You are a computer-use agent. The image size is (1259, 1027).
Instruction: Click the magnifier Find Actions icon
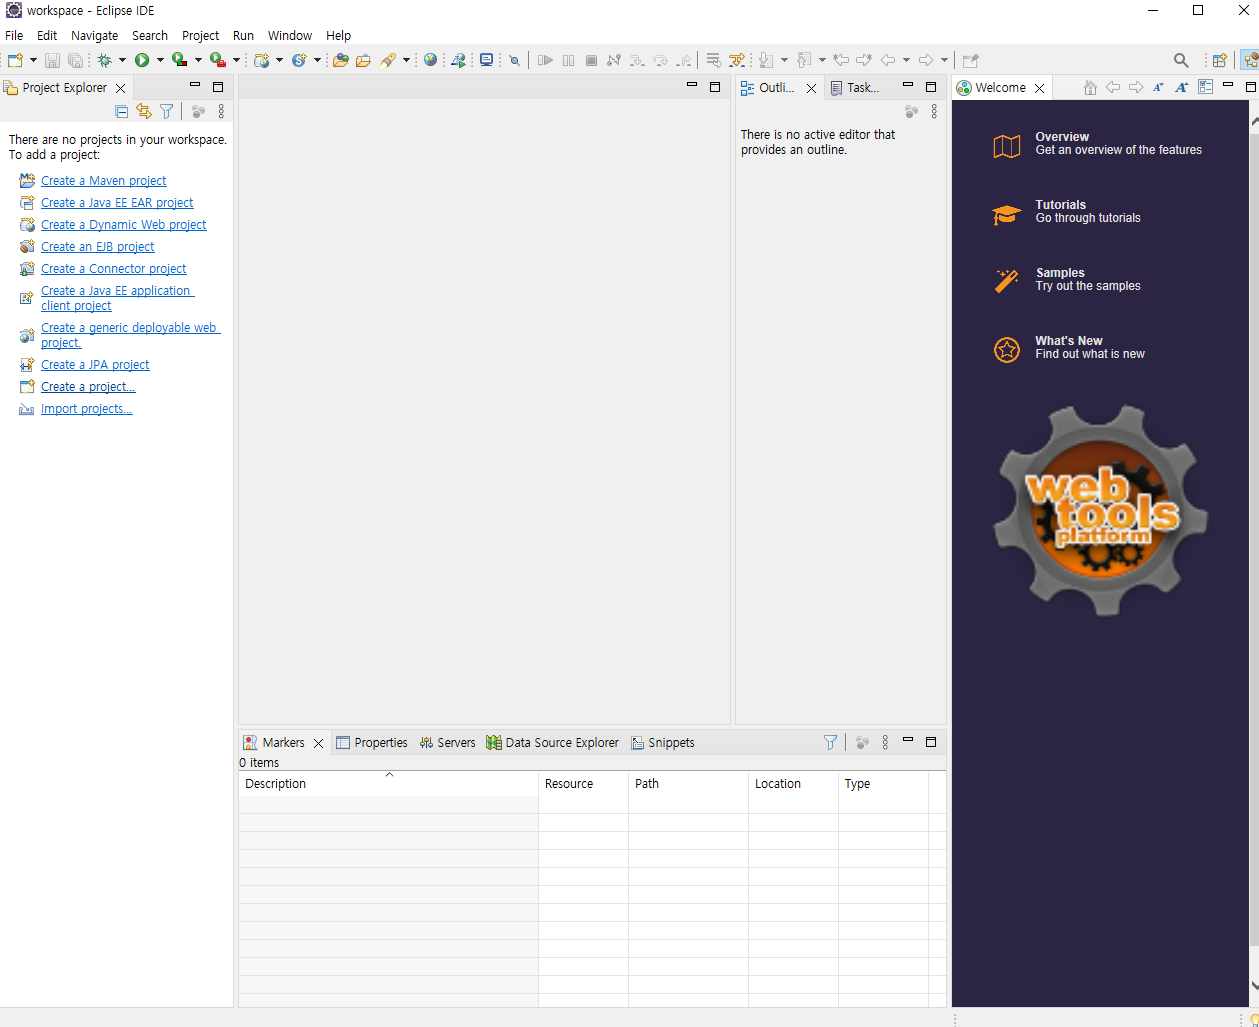[x=1181, y=60]
